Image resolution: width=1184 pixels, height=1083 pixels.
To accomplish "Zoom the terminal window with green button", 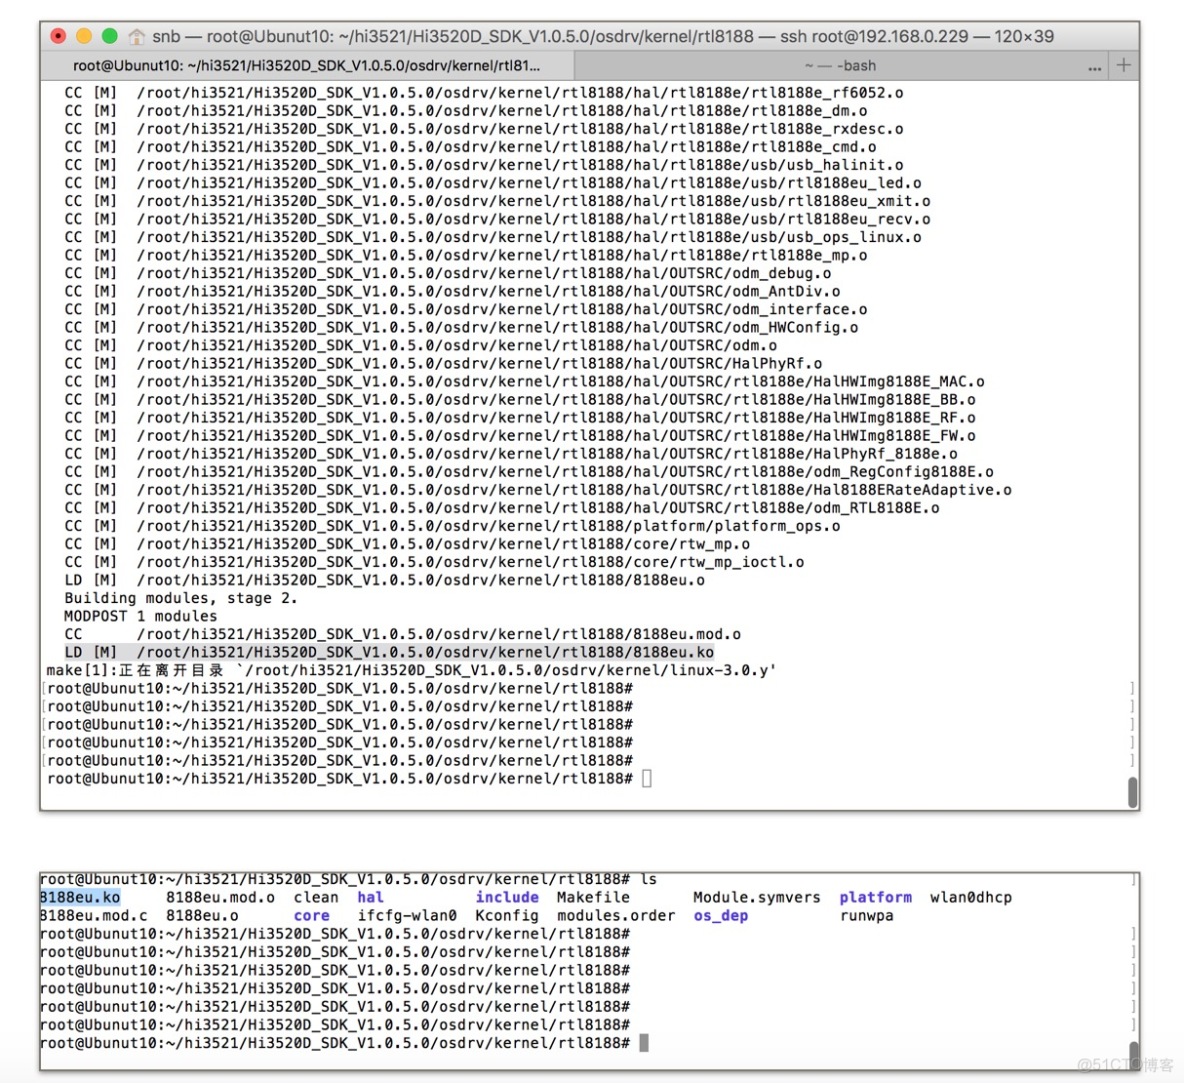I will [x=109, y=35].
